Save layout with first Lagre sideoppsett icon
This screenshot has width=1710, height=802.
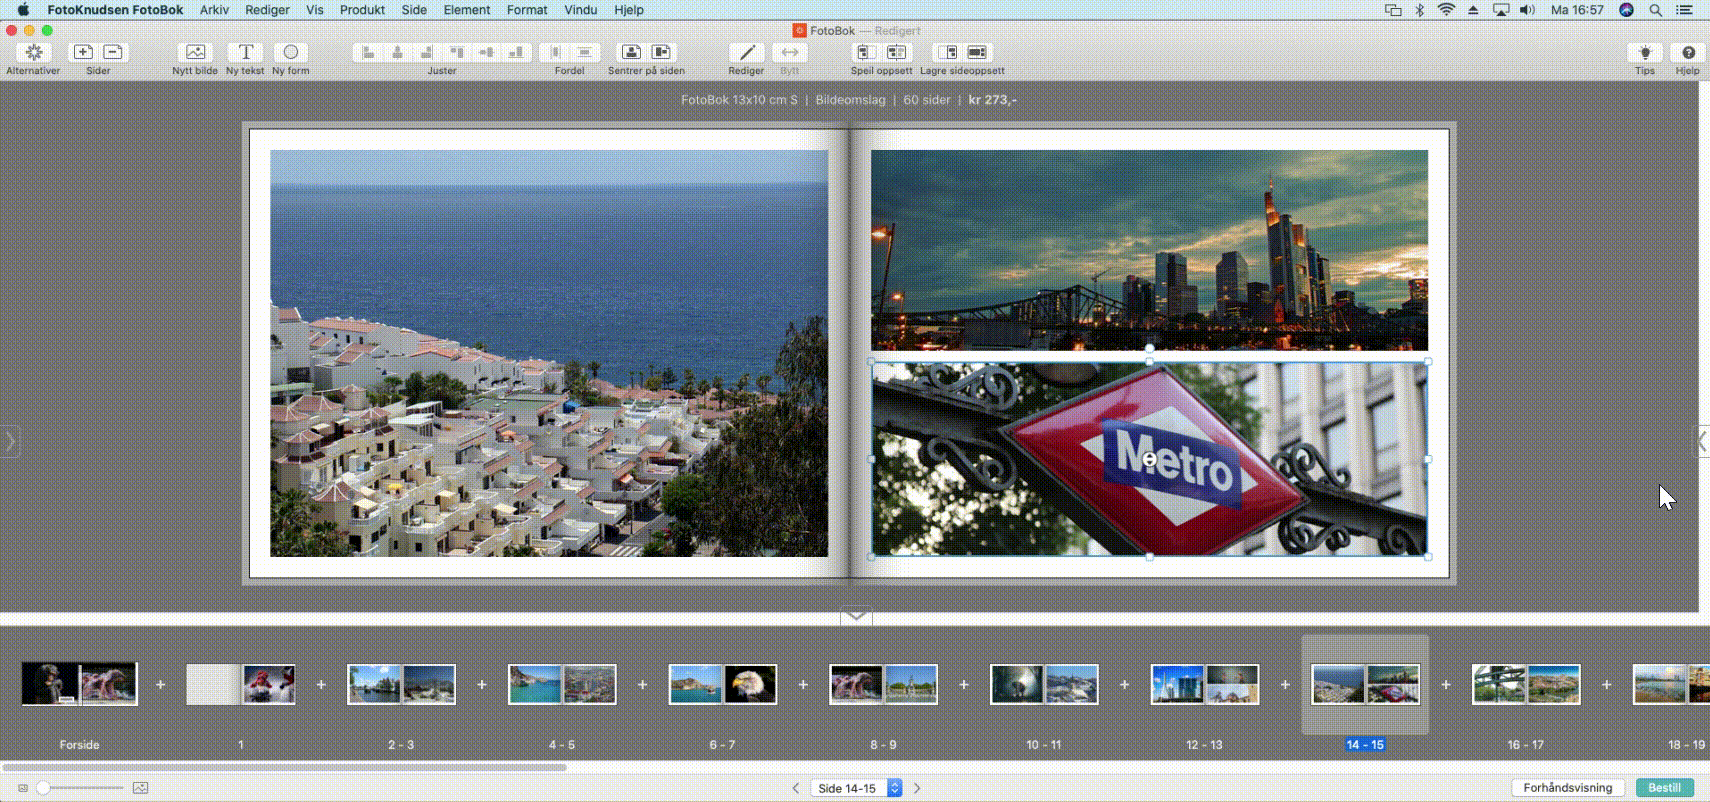947,52
